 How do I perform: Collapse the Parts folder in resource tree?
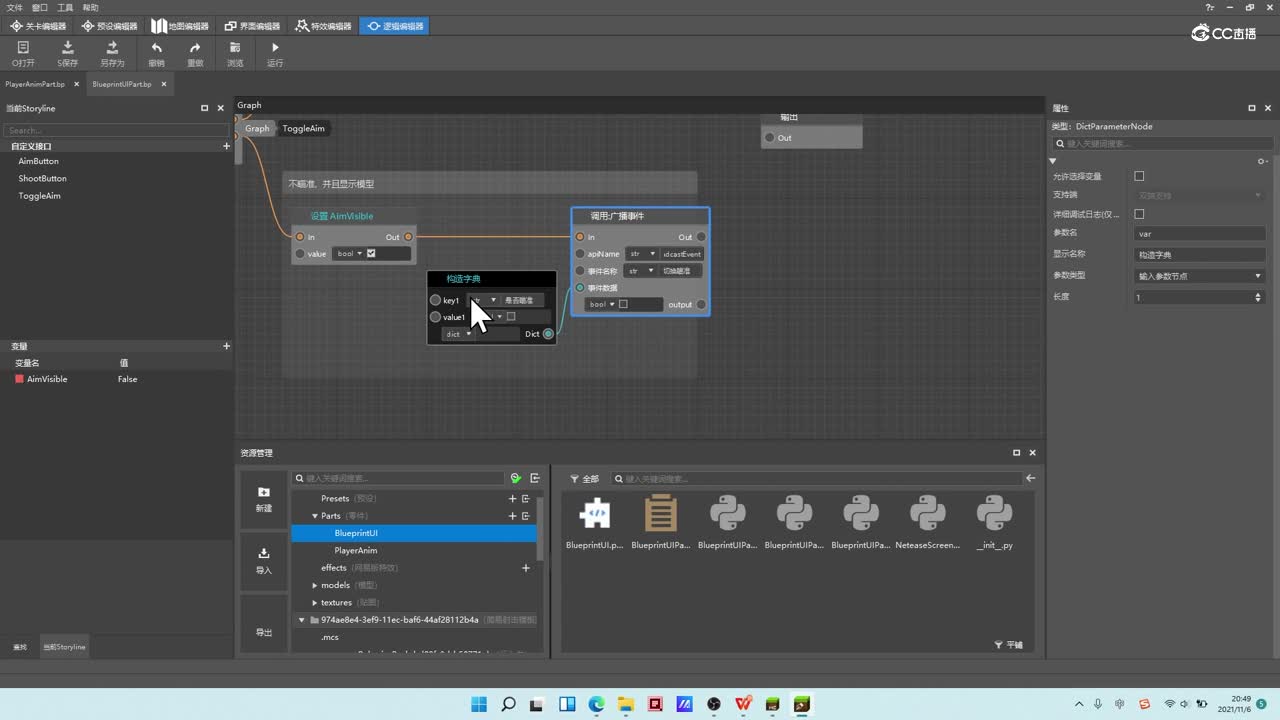click(x=315, y=516)
